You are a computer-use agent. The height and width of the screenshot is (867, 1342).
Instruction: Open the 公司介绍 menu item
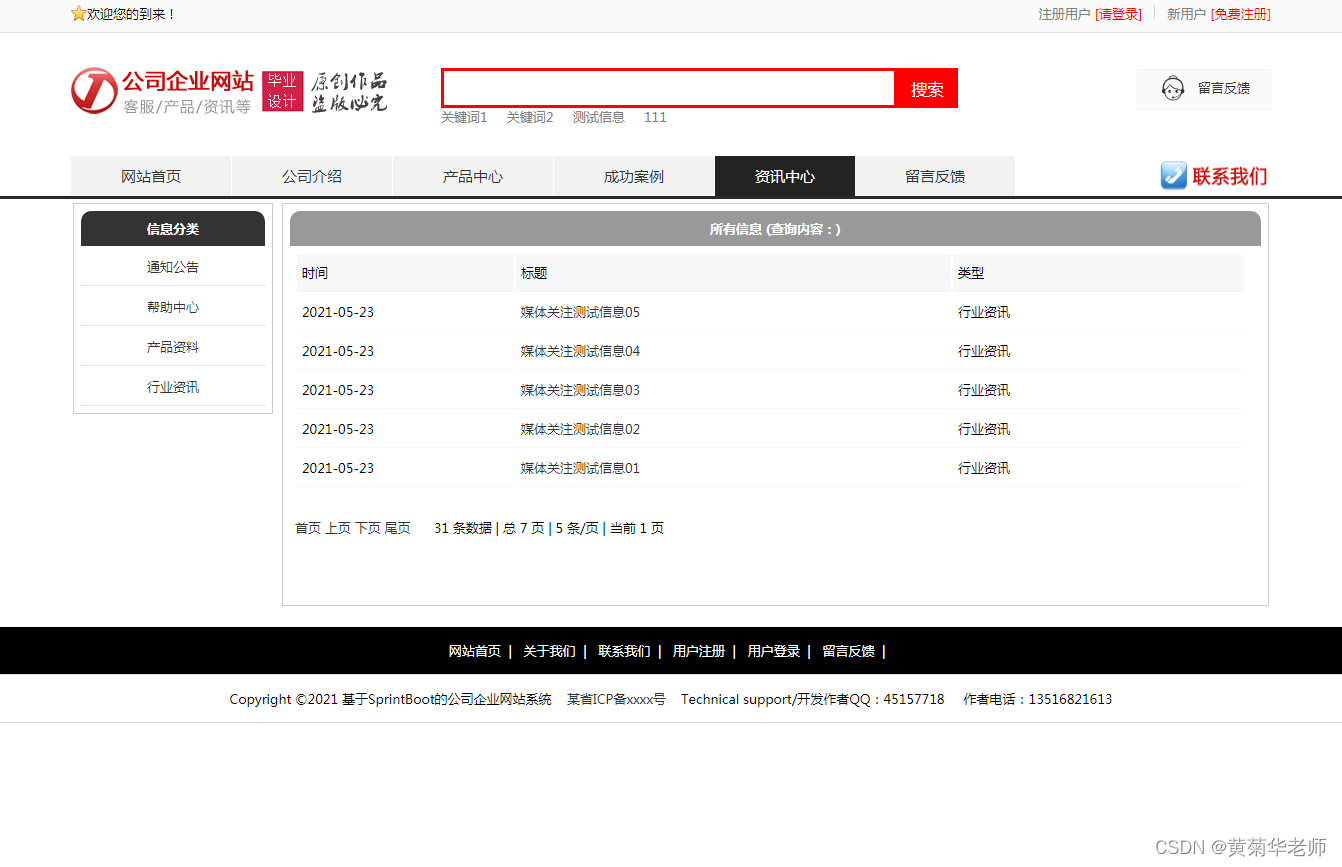(311, 175)
